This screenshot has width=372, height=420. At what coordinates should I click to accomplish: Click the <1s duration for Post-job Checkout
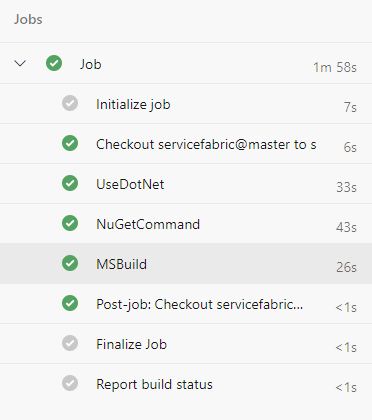346,307
